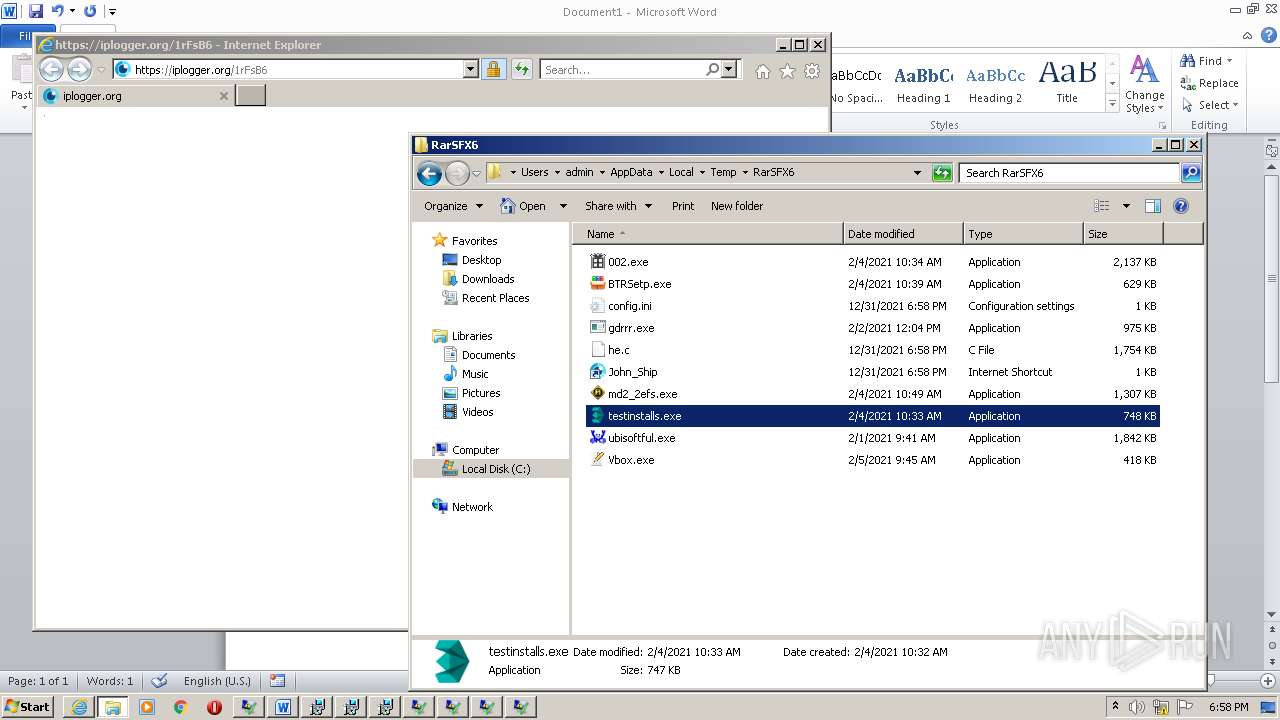The width and height of the screenshot is (1280, 720).
Task: Select Recent Places in Favorites
Action: (x=495, y=298)
